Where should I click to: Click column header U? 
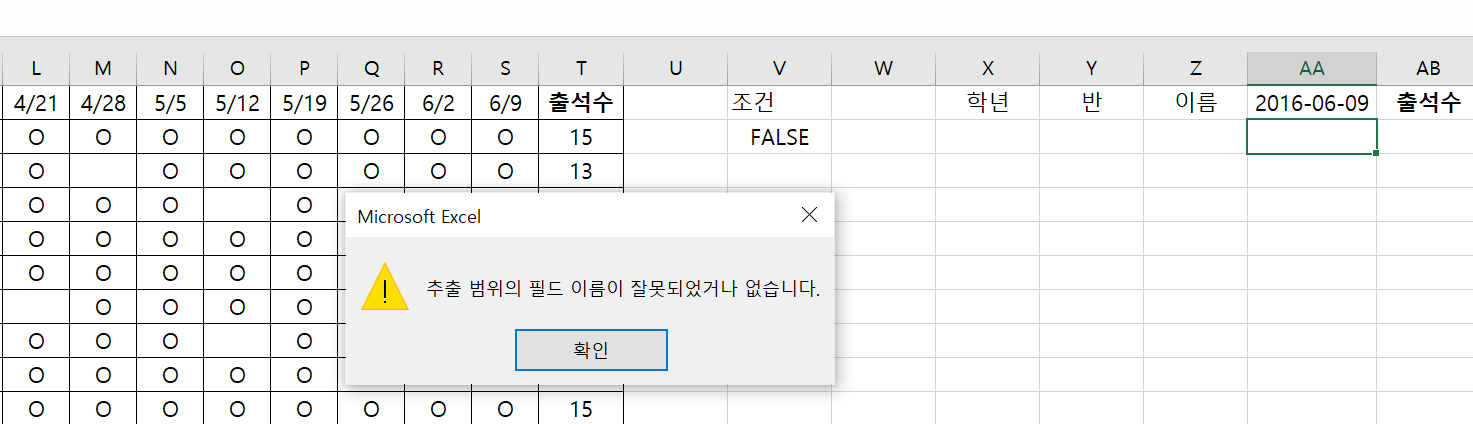coord(675,68)
